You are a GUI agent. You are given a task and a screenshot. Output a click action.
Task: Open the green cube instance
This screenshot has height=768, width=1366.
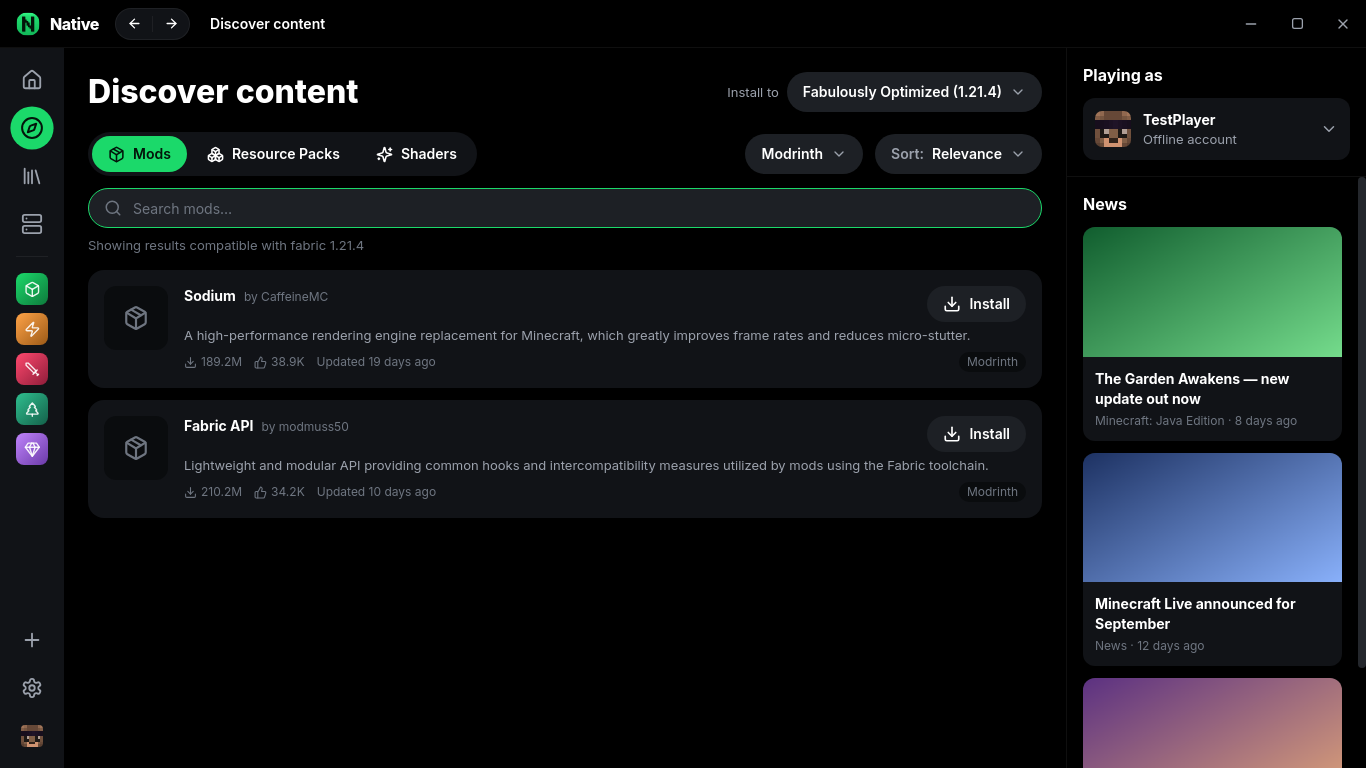click(32, 289)
